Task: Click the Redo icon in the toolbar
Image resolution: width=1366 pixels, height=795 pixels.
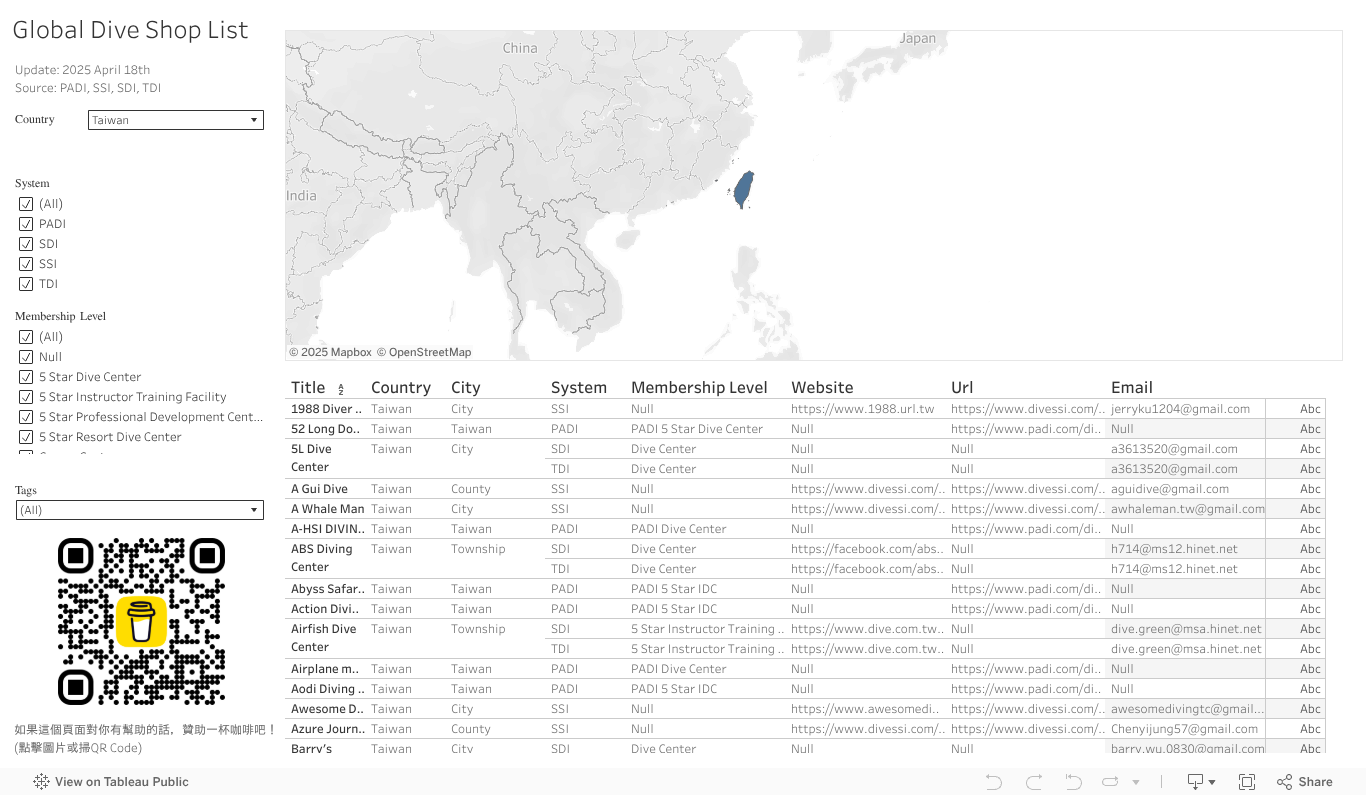Action: click(1034, 782)
